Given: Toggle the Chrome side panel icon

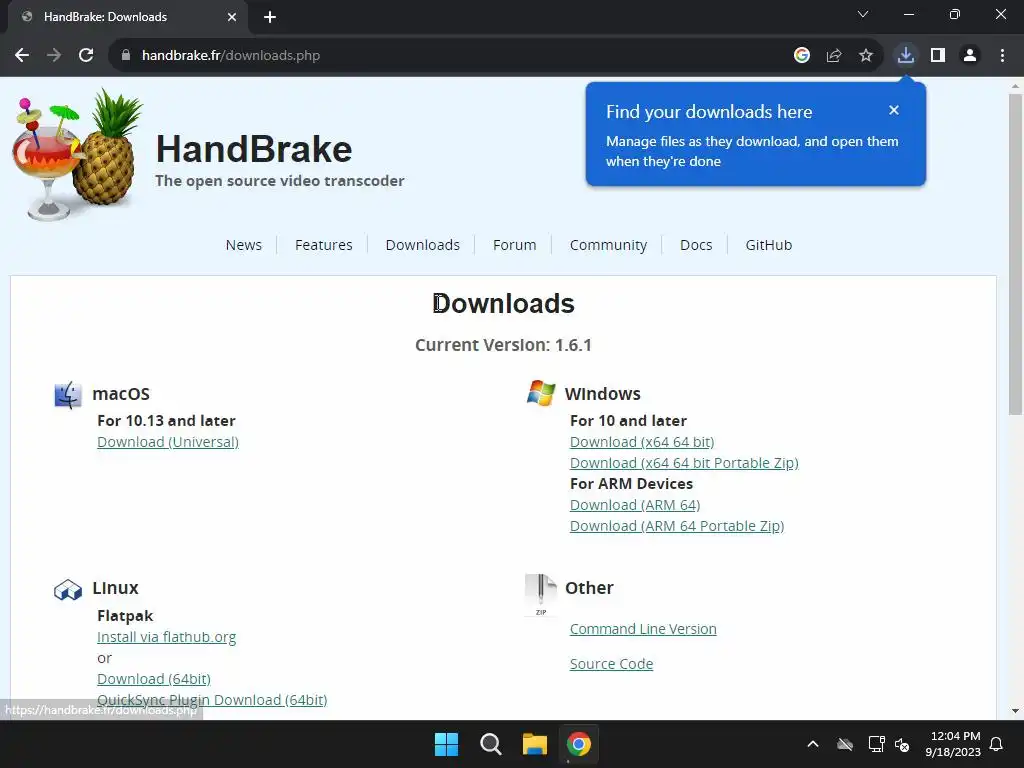Looking at the screenshot, I should click(938, 56).
